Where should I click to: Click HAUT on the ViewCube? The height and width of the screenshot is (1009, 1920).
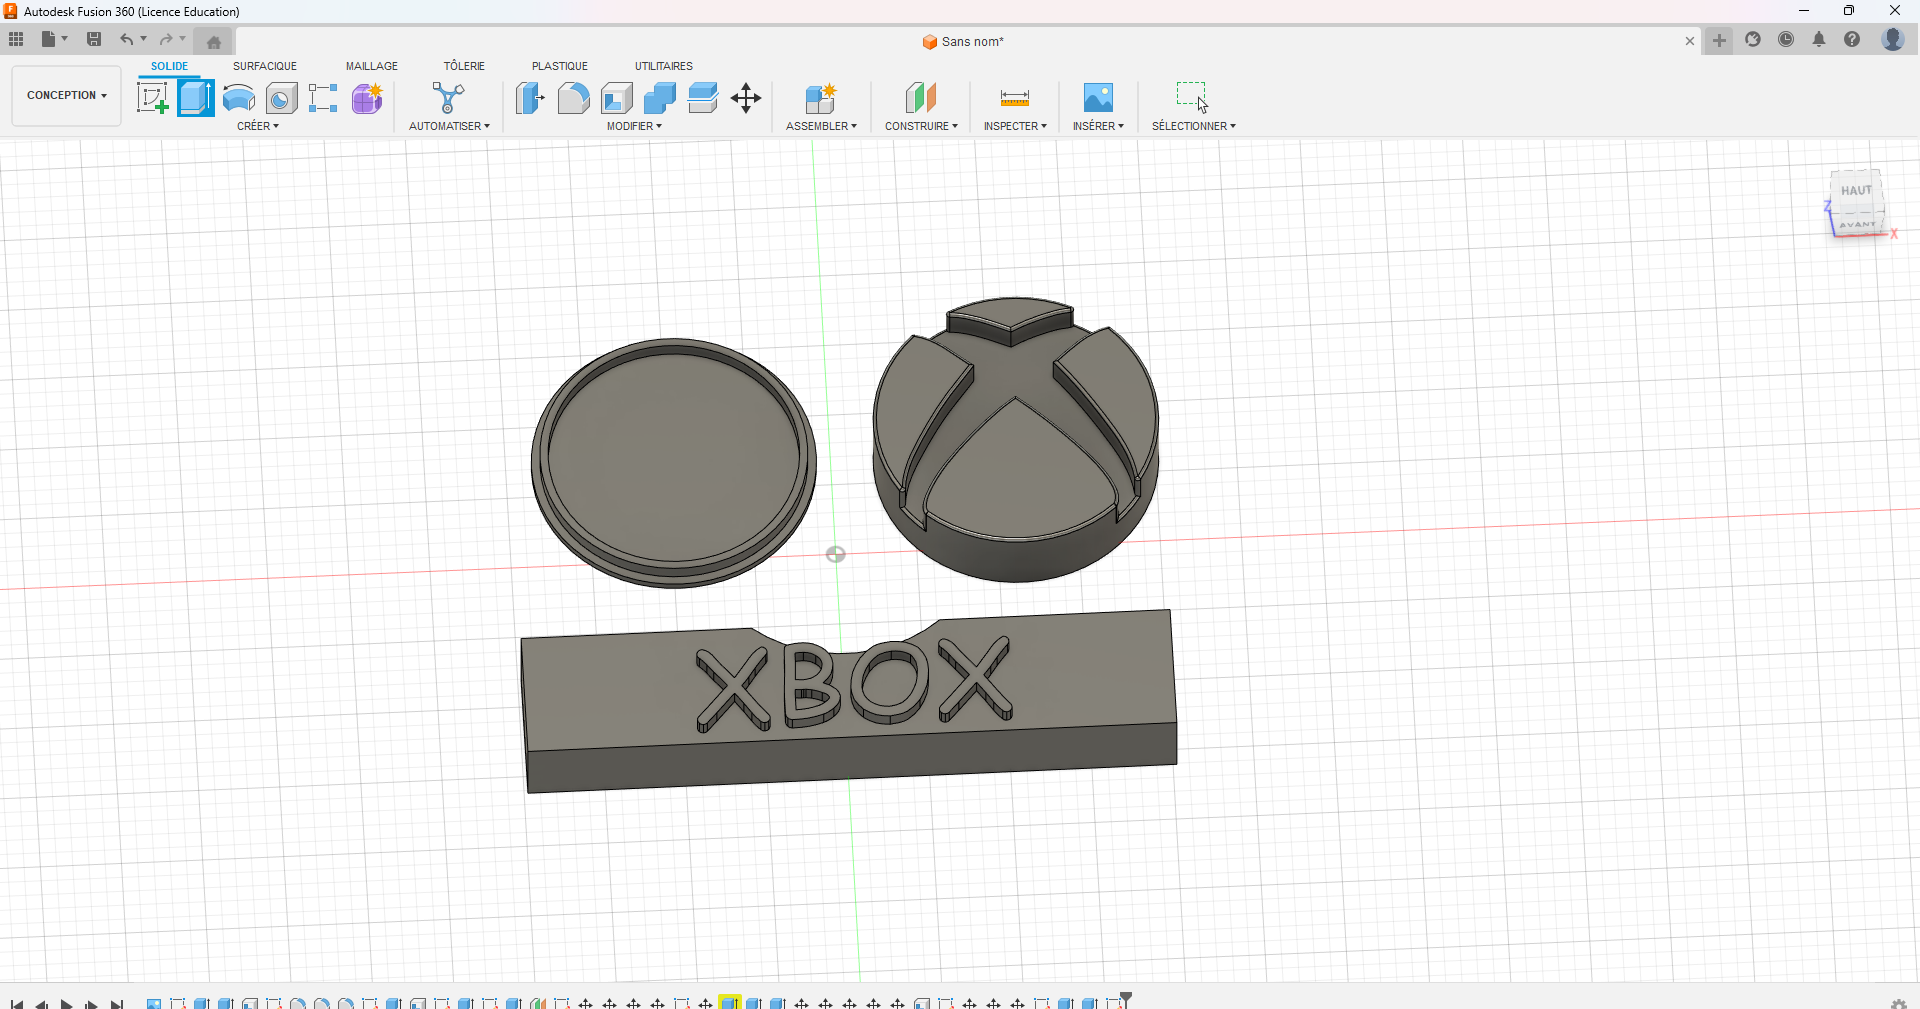click(x=1855, y=190)
